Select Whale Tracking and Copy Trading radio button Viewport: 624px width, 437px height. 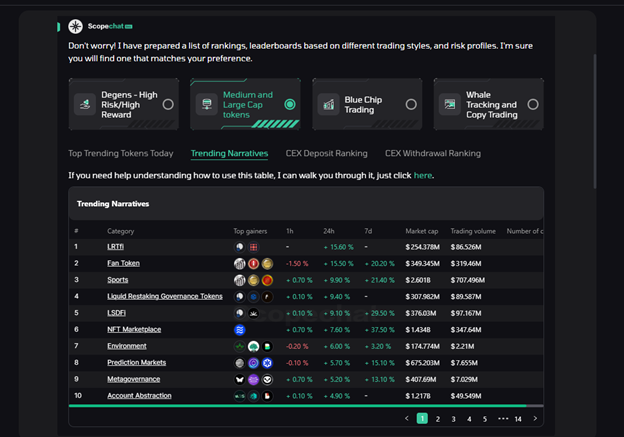coord(533,104)
